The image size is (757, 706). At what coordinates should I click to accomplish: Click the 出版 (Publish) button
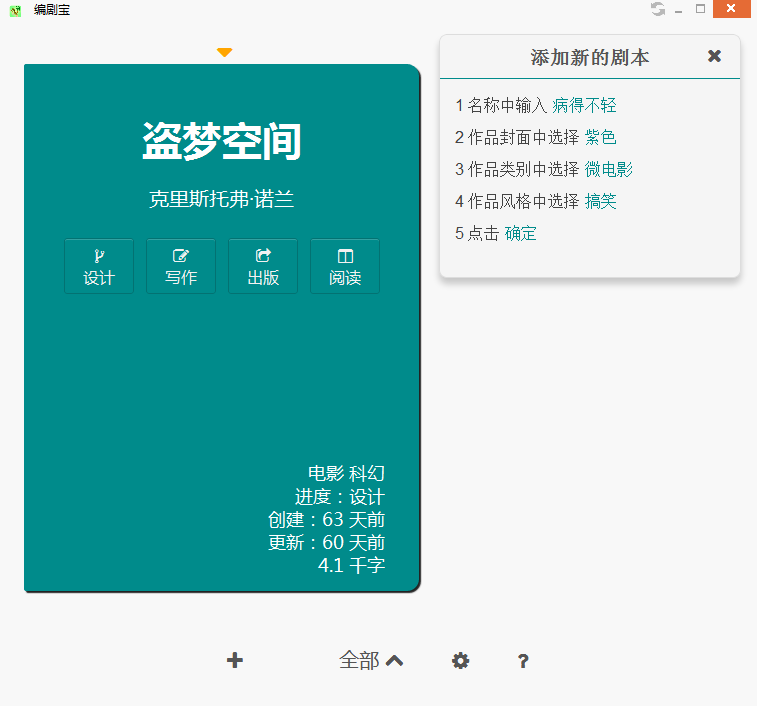[263, 266]
